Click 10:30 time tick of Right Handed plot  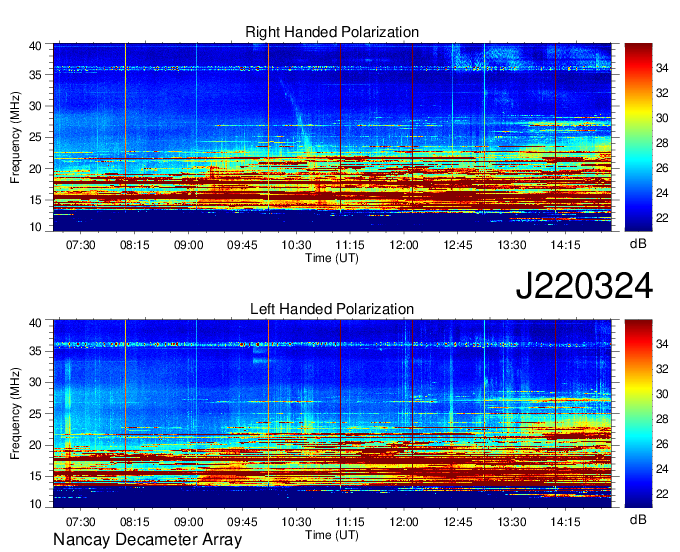coord(297,245)
